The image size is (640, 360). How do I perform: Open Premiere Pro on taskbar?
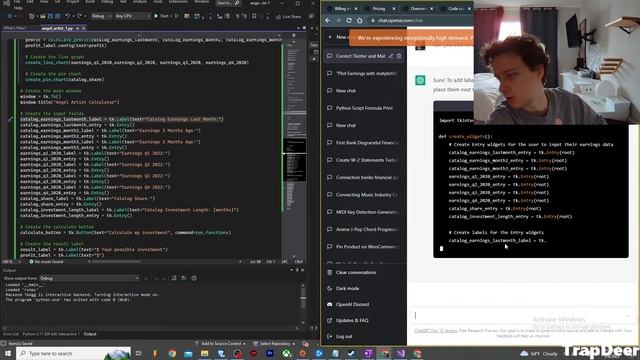tap(270, 353)
